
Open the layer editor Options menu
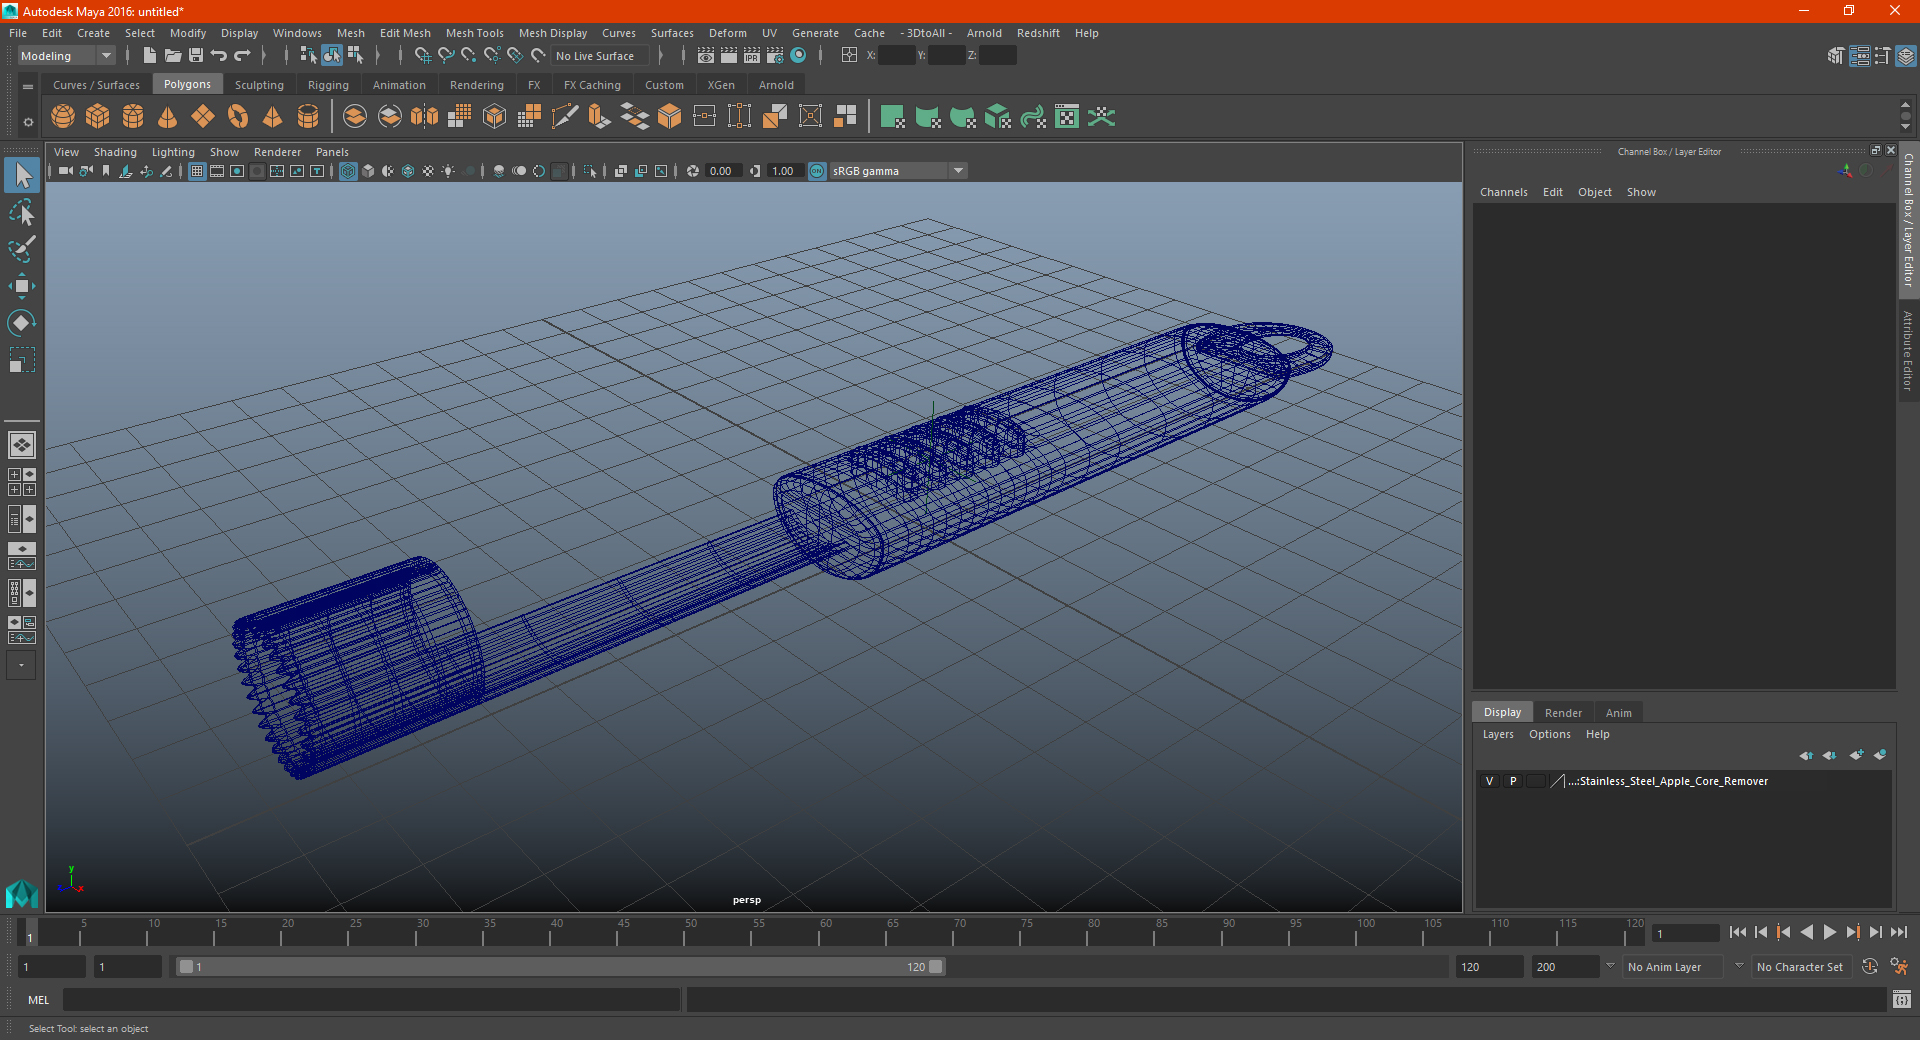pyautogui.click(x=1549, y=734)
